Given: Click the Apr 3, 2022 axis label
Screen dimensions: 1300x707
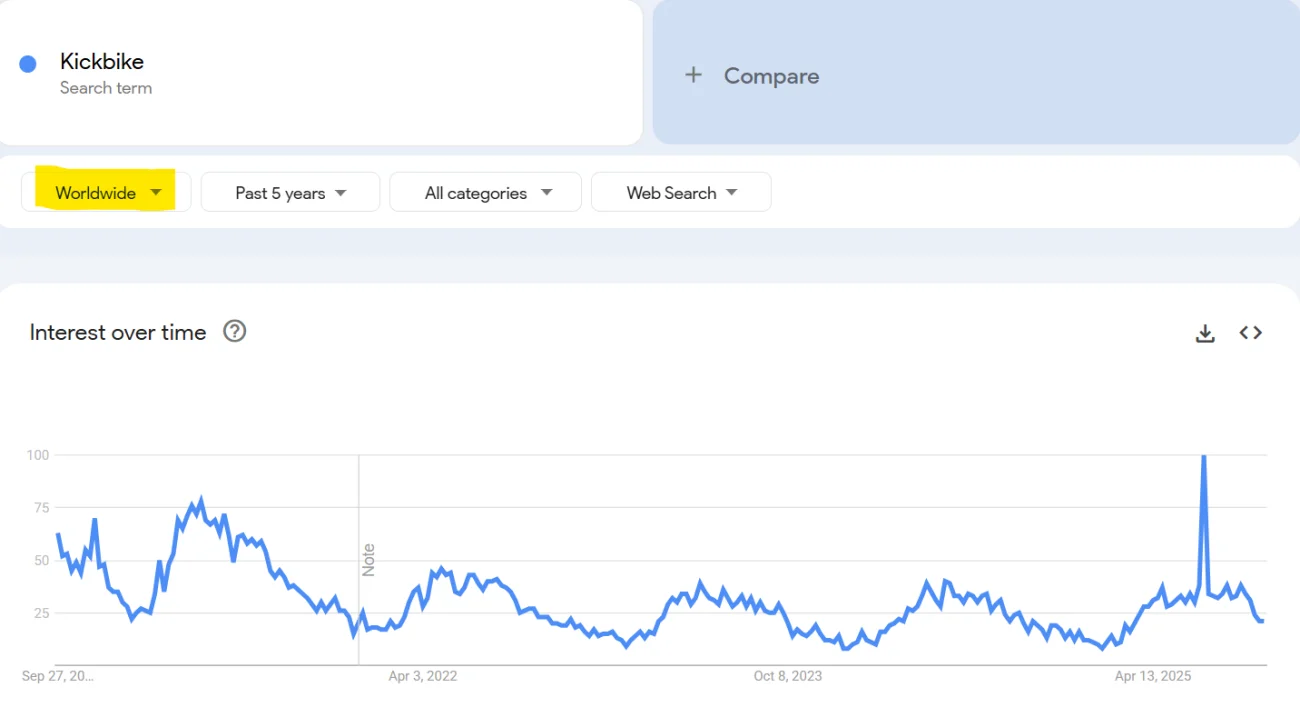Looking at the screenshot, I should click(x=422, y=676).
